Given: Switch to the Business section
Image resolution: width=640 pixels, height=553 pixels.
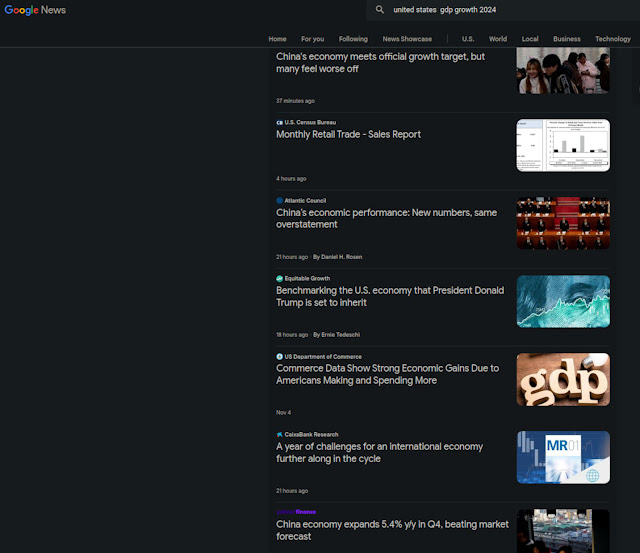Looking at the screenshot, I should pos(567,39).
